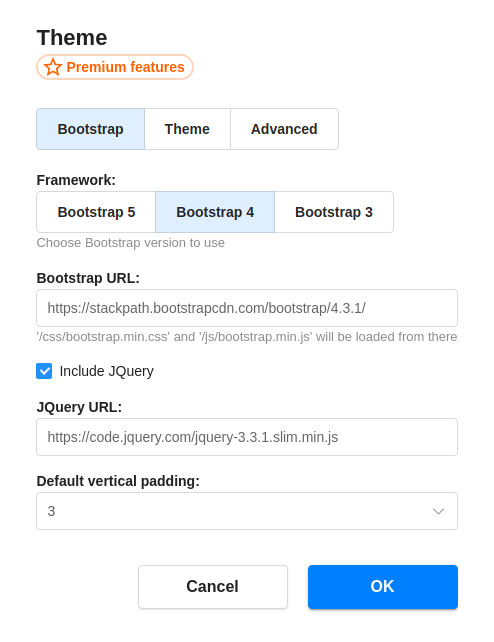The width and height of the screenshot is (494, 642).
Task: Switch to the Theme tab
Action: (x=187, y=129)
